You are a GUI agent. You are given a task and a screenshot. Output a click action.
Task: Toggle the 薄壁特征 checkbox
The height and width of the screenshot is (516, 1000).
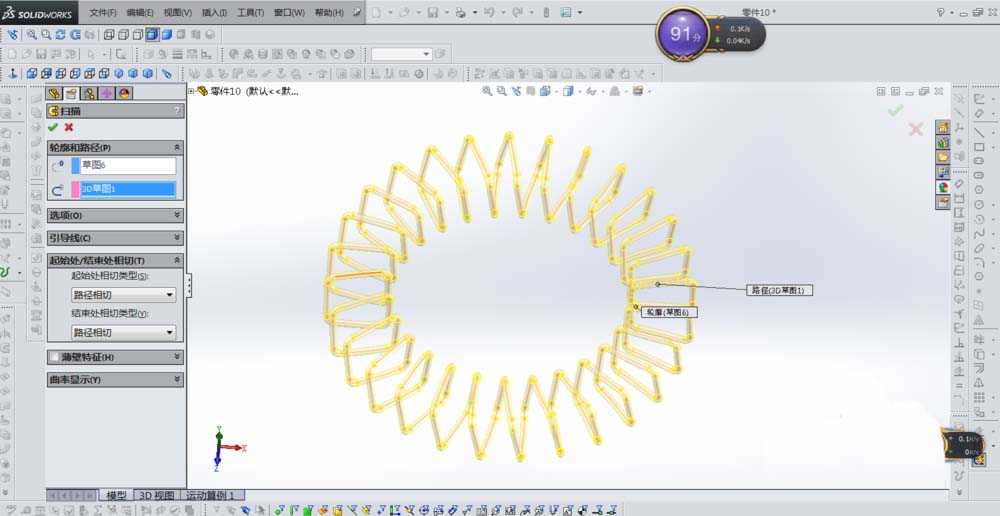54,357
